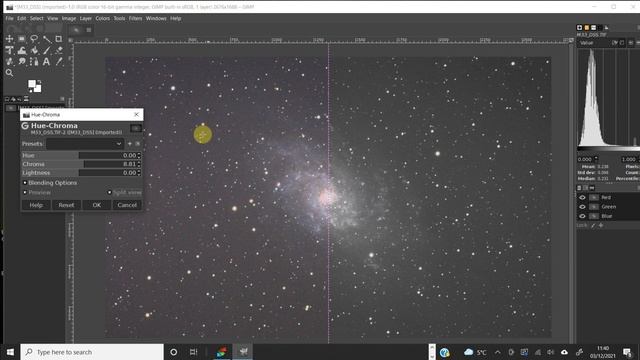This screenshot has height=360, width=640.
Task: Select the Clone/Heal tool
Action: pos(9,62)
